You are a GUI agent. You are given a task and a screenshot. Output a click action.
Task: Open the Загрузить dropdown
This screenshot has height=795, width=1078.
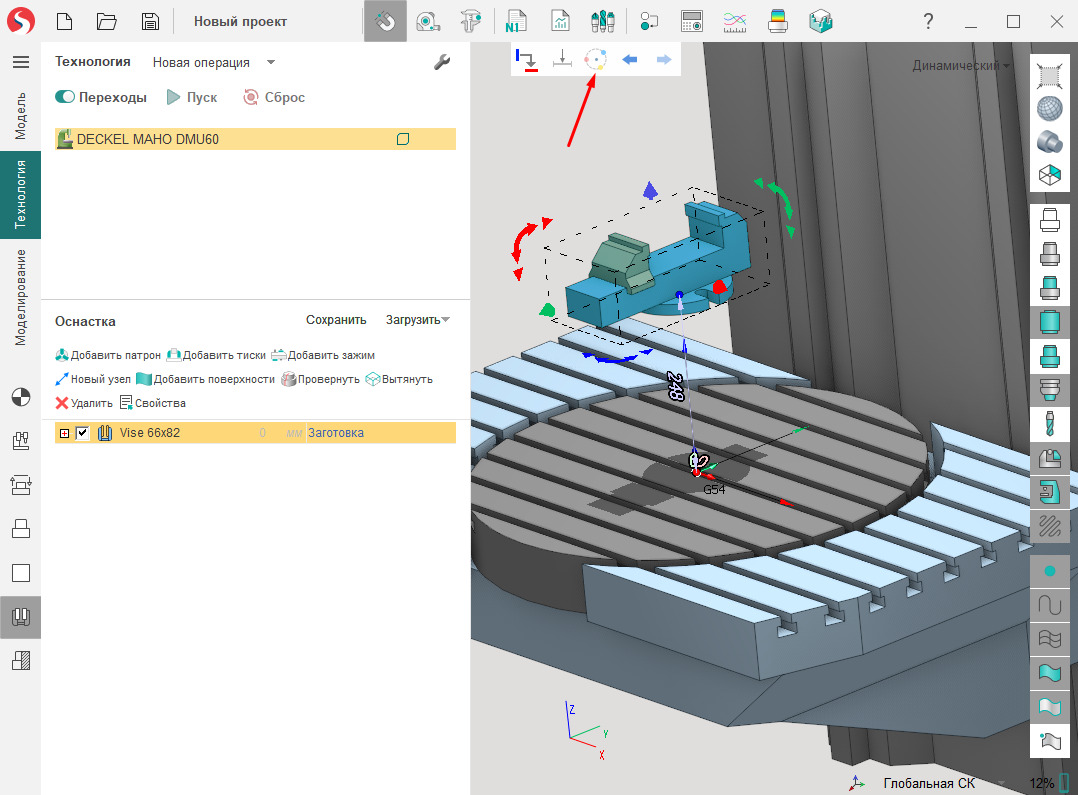(x=417, y=320)
